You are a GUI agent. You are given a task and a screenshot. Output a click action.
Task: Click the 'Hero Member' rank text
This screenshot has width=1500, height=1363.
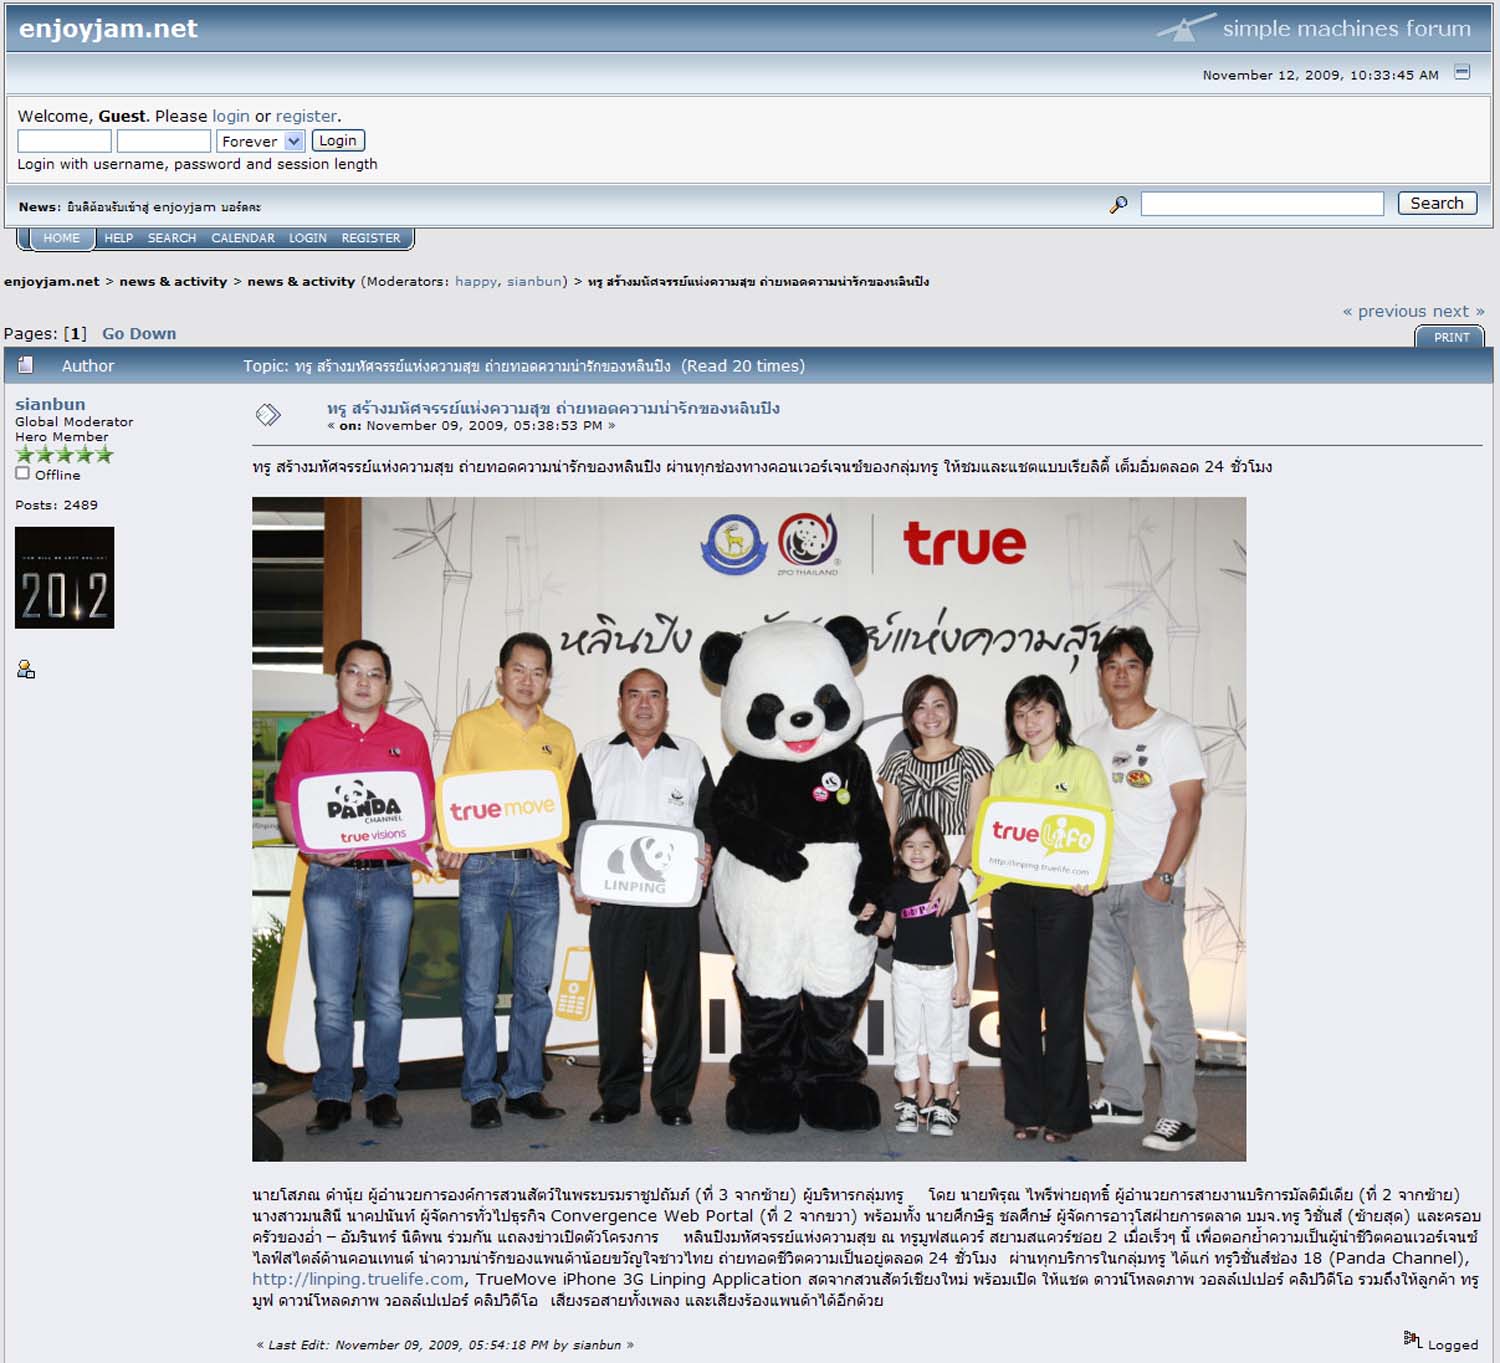(61, 437)
